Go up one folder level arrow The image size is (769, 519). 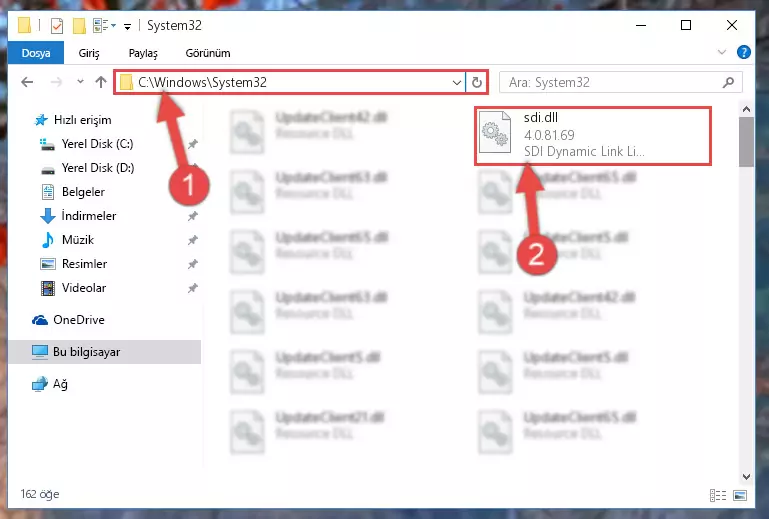[x=101, y=82]
